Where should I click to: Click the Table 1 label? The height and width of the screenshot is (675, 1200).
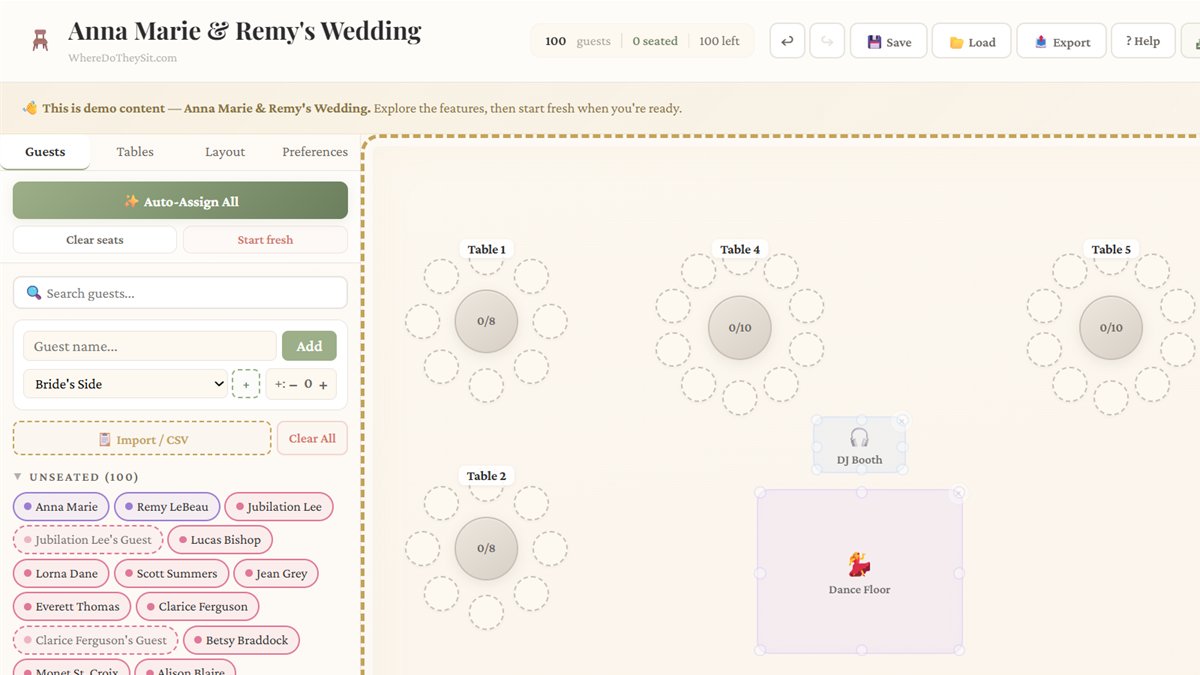487,250
